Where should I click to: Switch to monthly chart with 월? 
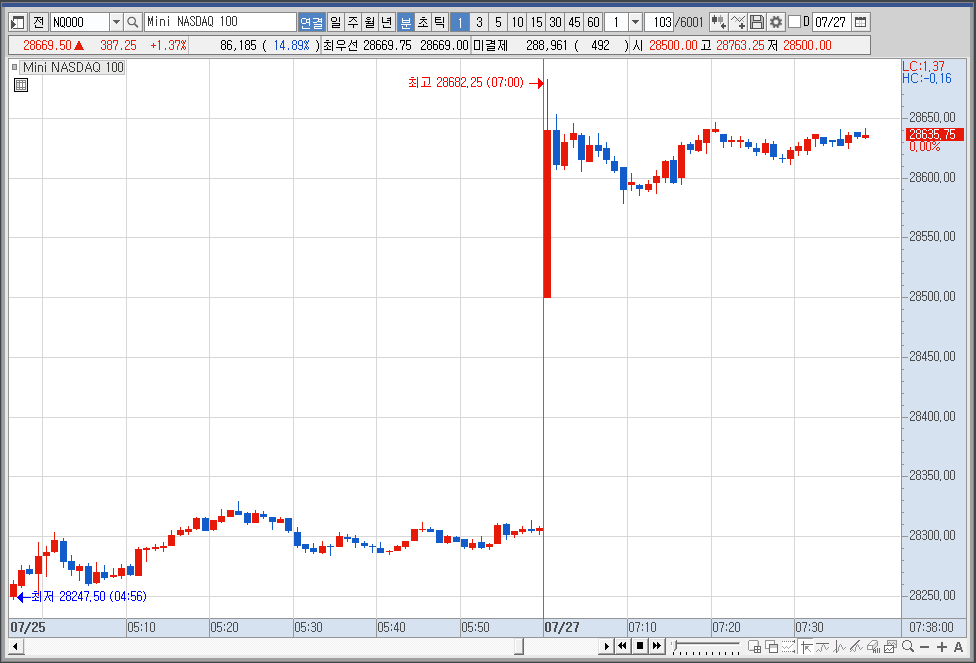pos(370,22)
